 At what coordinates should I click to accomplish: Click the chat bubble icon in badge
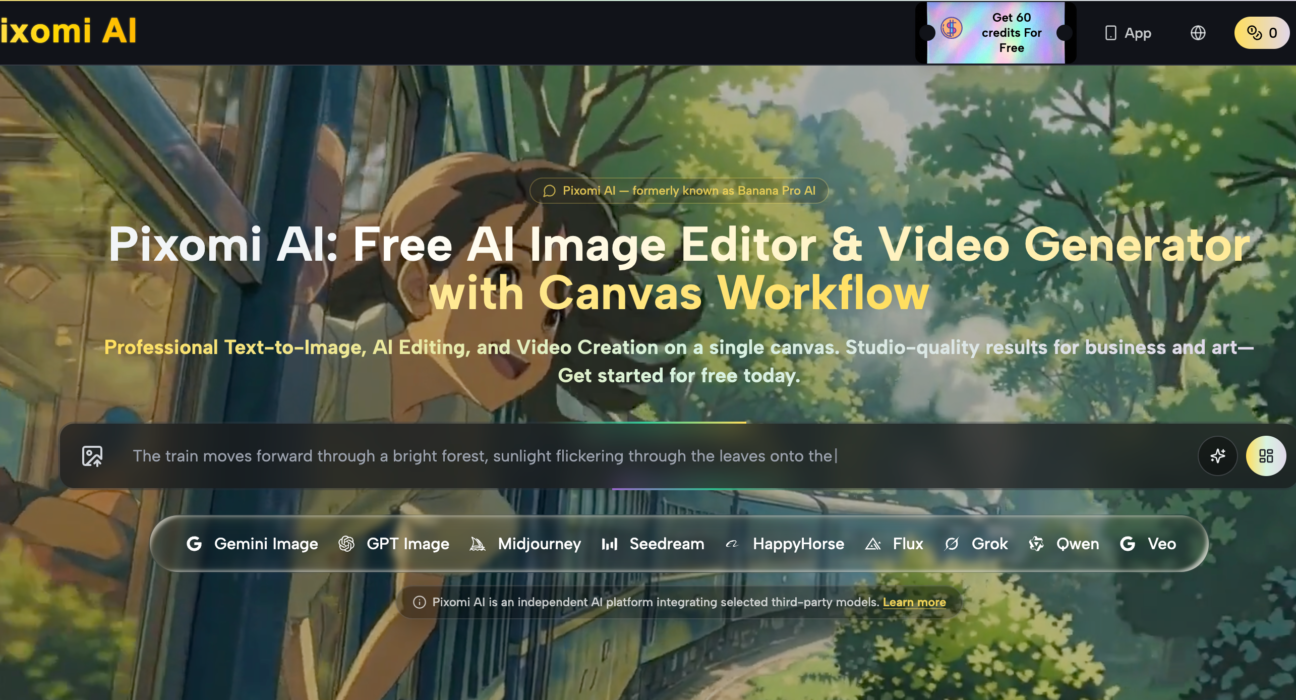click(x=548, y=190)
